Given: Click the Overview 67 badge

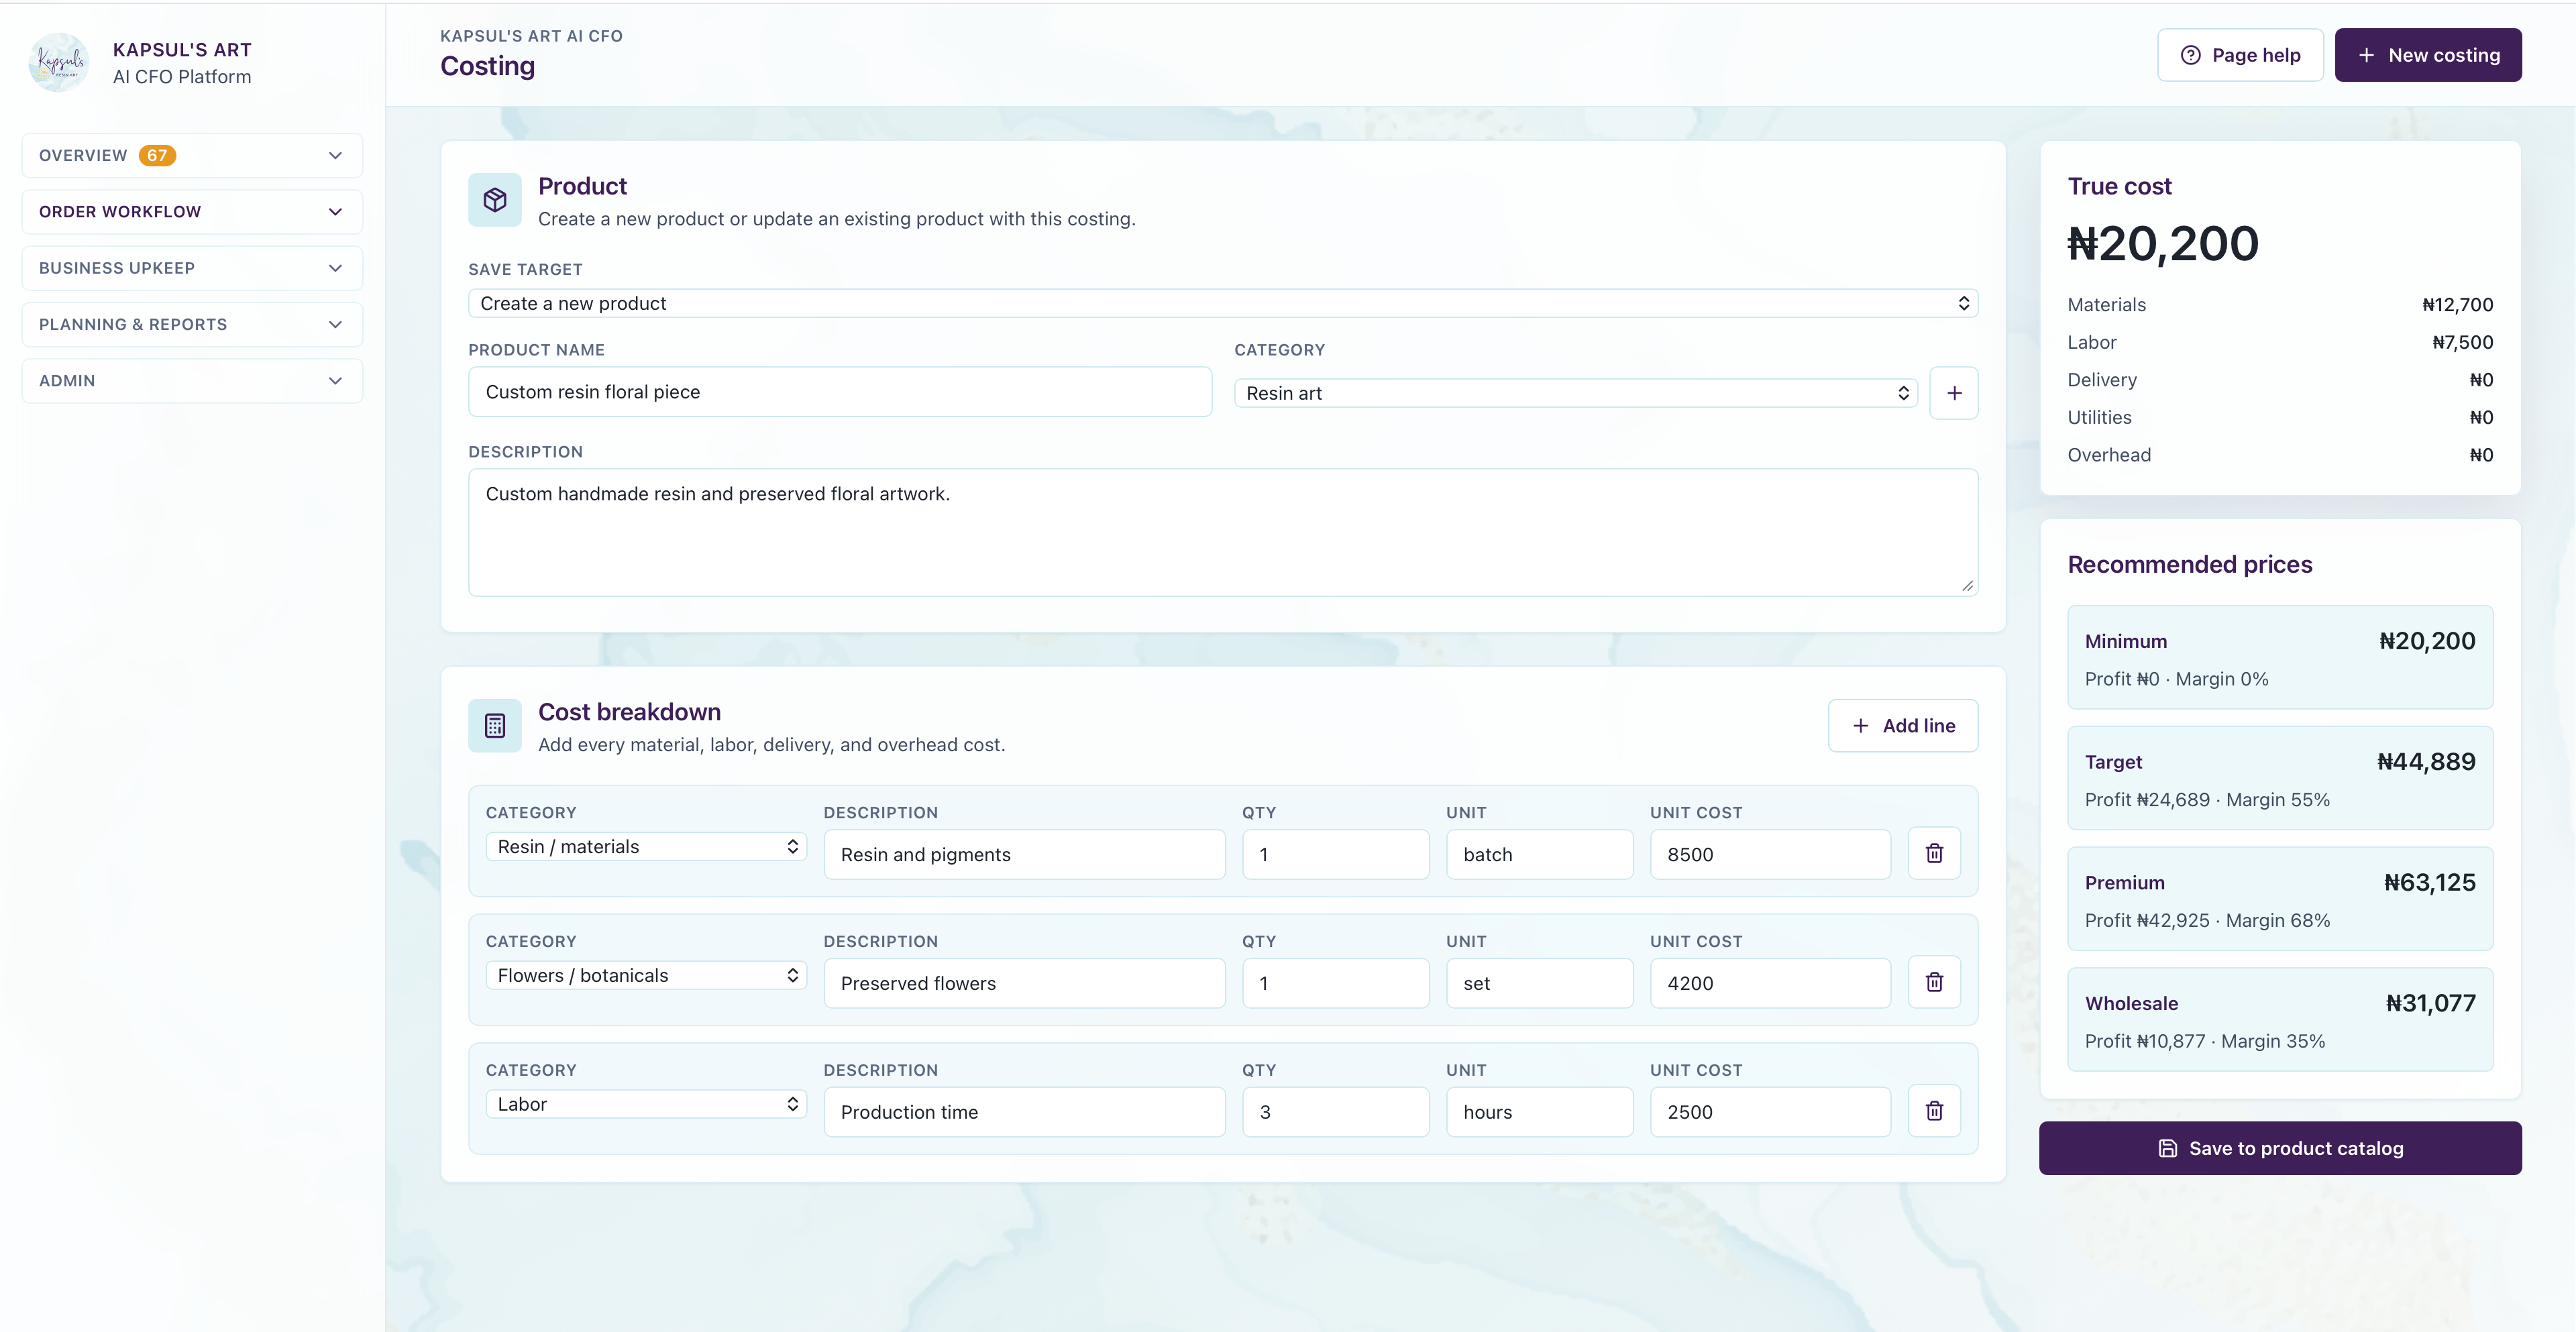Looking at the screenshot, I should 157,155.
